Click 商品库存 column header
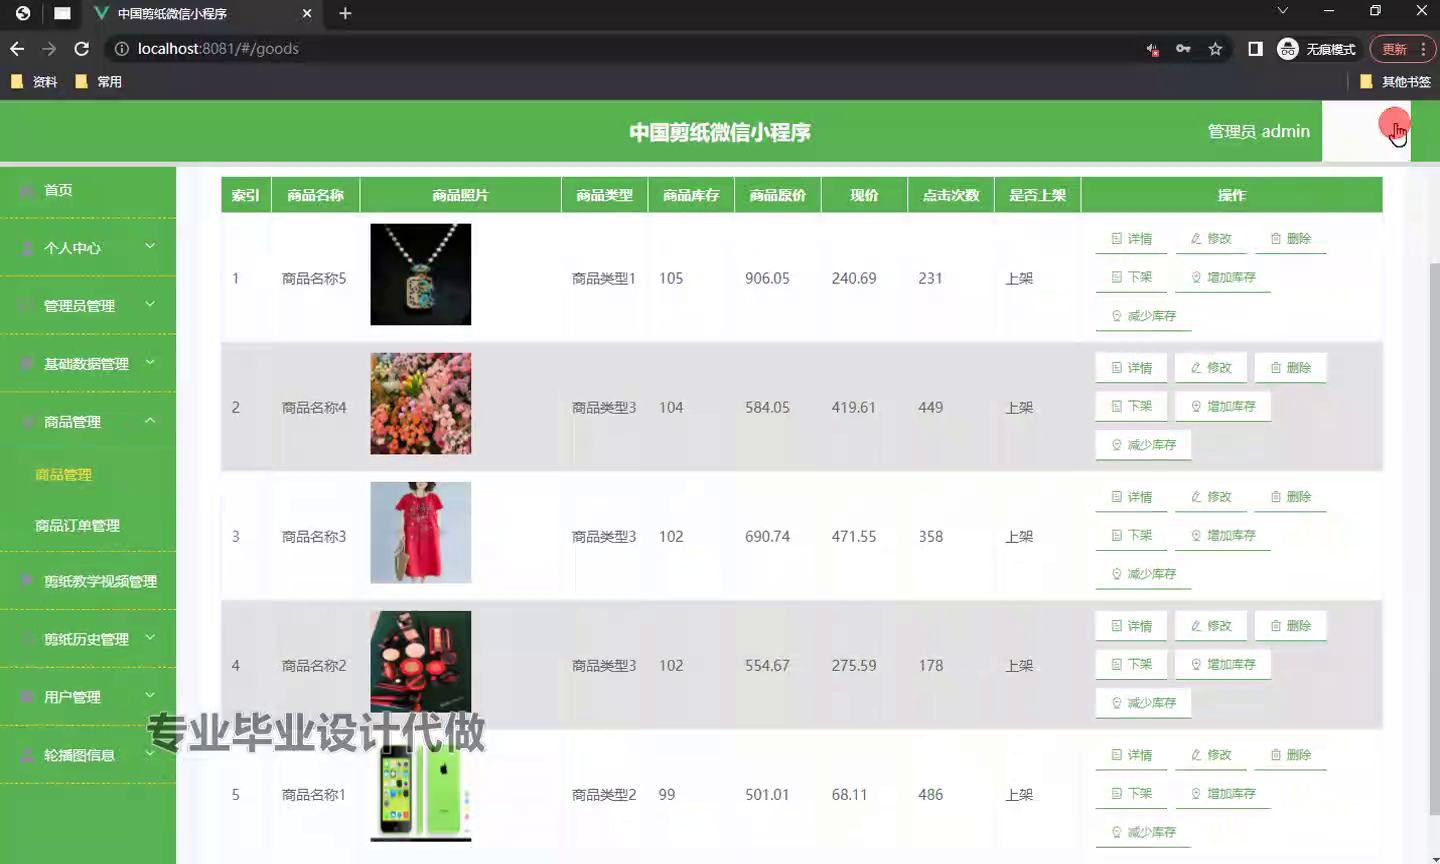Image resolution: width=1440 pixels, height=864 pixels. (x=691, y=195)
